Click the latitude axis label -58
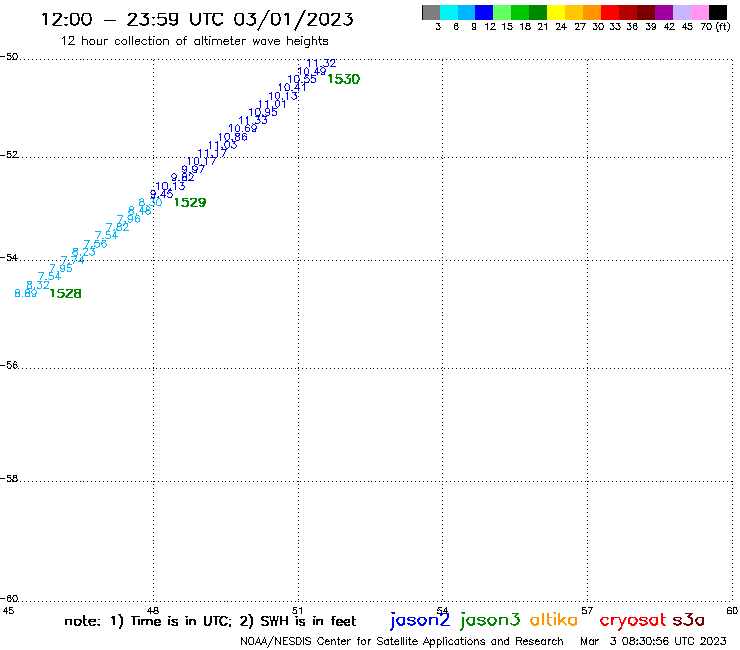 [9, 479]
